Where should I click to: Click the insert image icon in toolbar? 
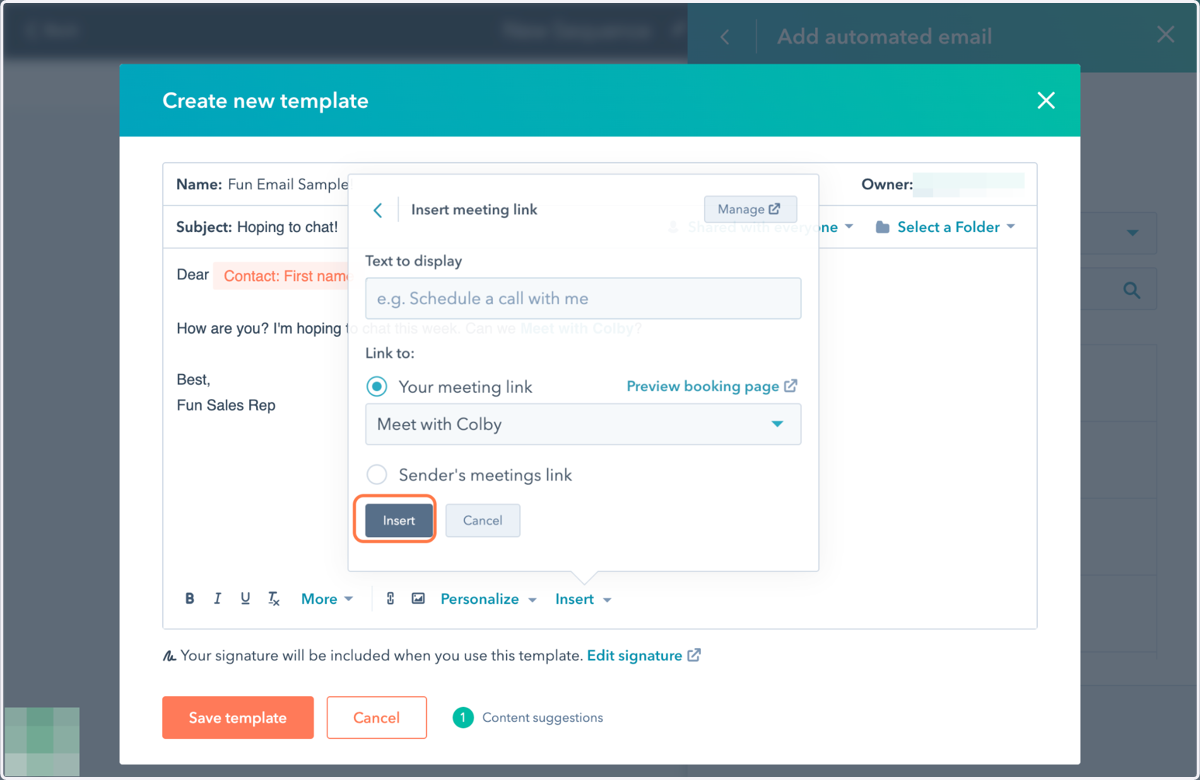pos(418,599)
